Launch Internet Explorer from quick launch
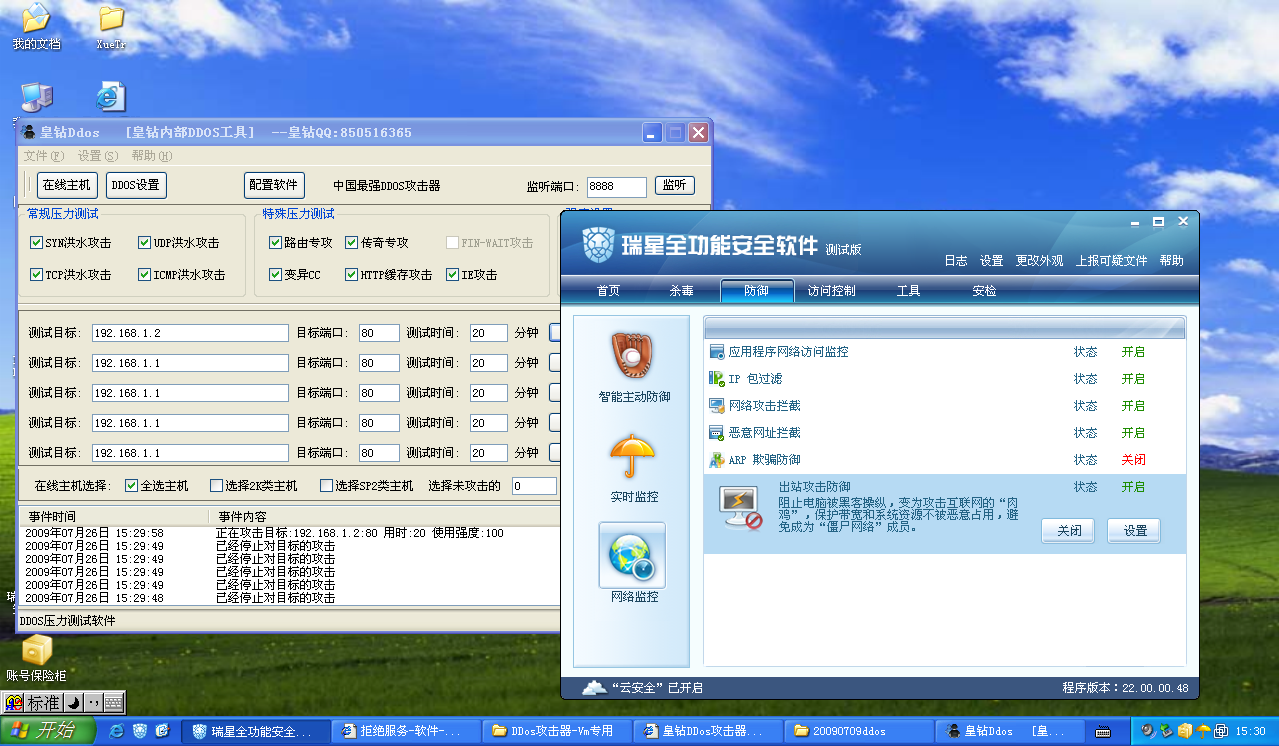Screen dimensions: 1279x746 117,731
